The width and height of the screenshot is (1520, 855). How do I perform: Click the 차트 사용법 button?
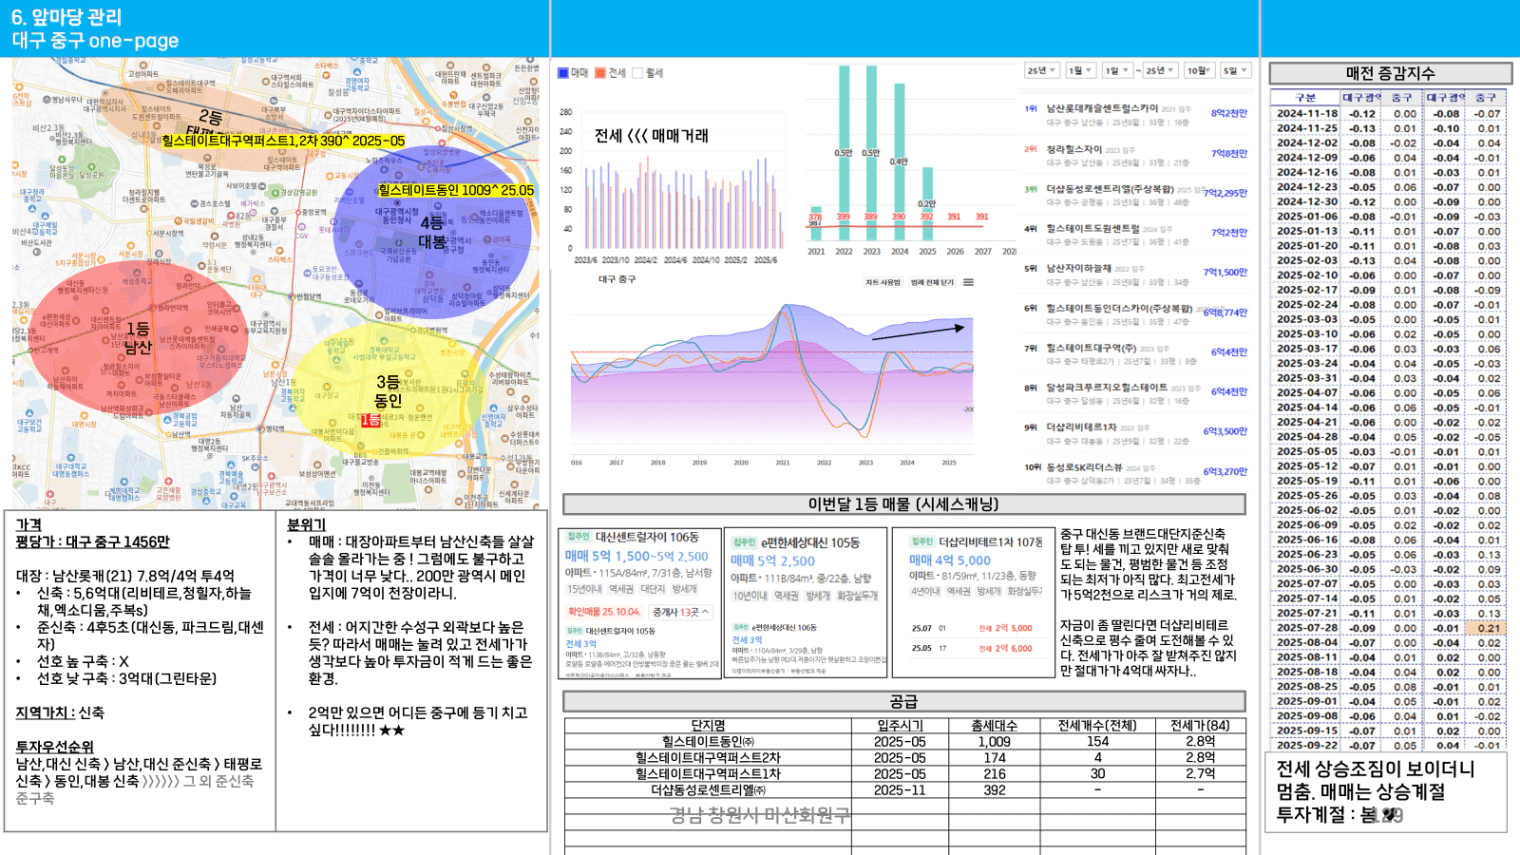(883, 283)
